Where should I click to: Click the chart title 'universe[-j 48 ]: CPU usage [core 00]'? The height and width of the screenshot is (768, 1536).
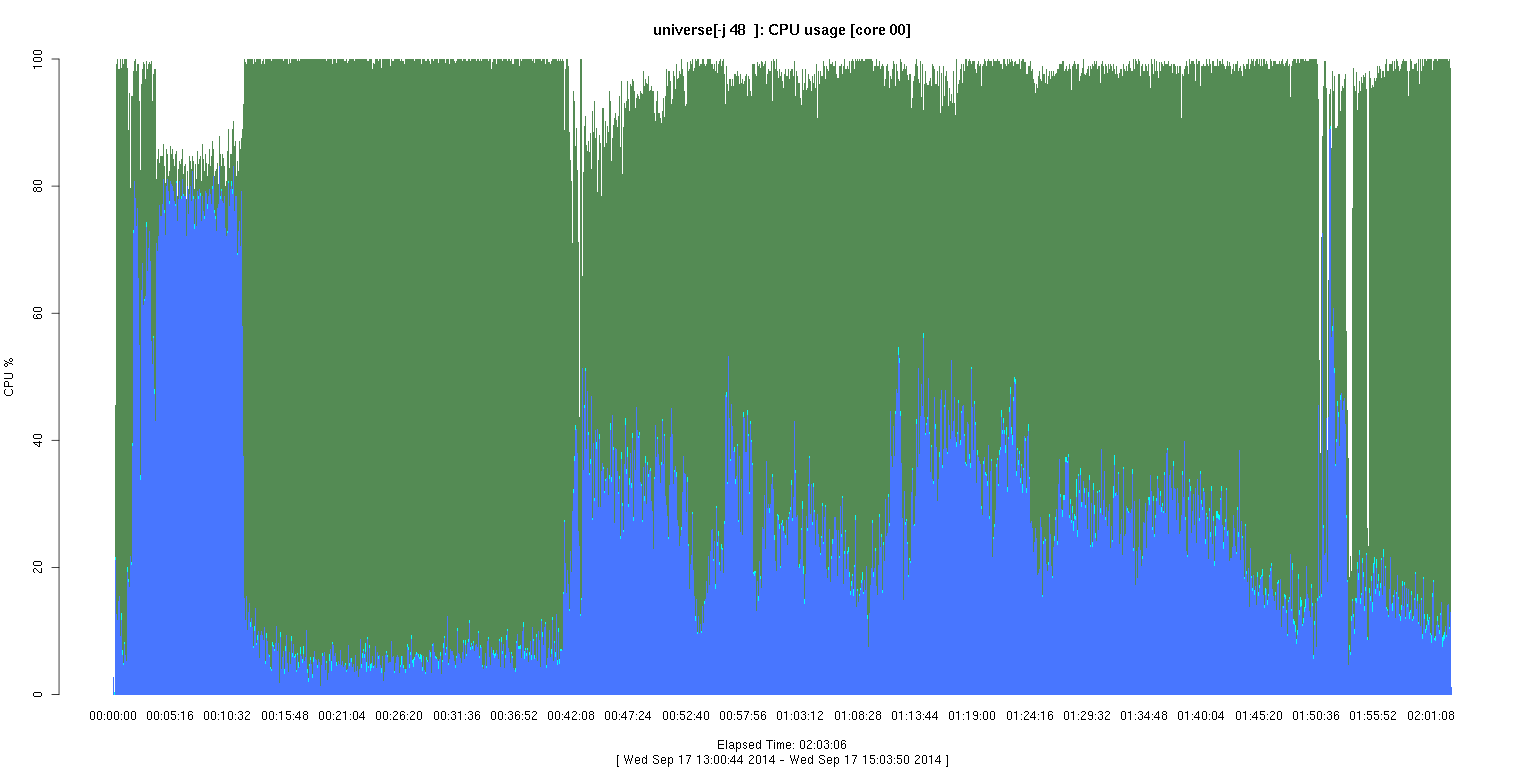pos(781,30)
